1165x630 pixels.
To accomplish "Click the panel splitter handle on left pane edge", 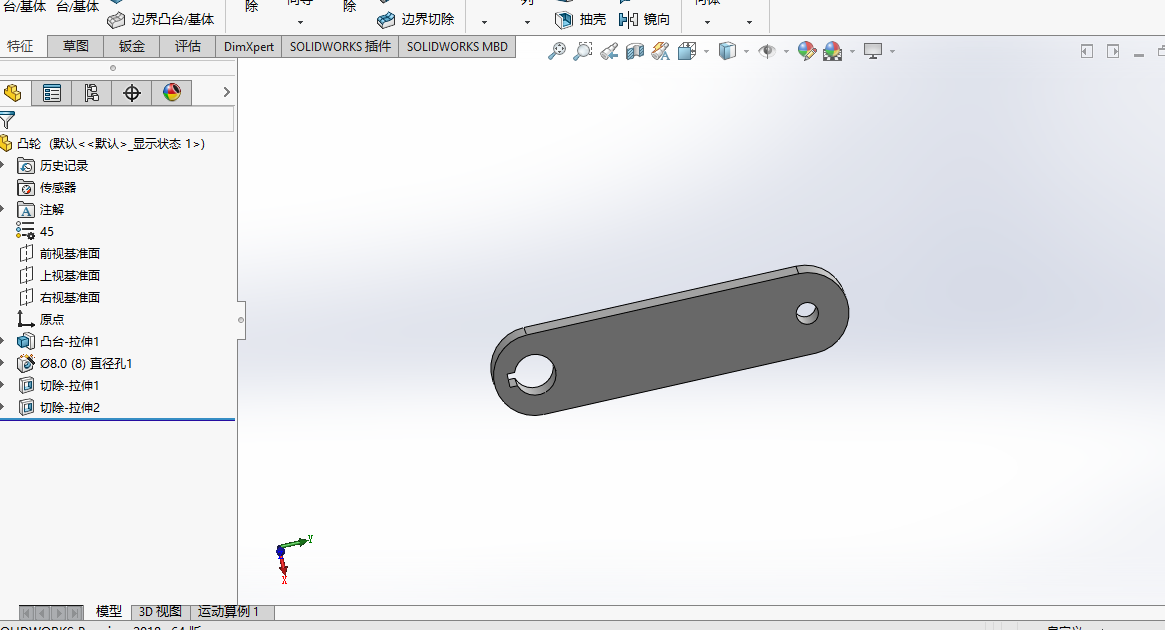I will pos(241,320).
